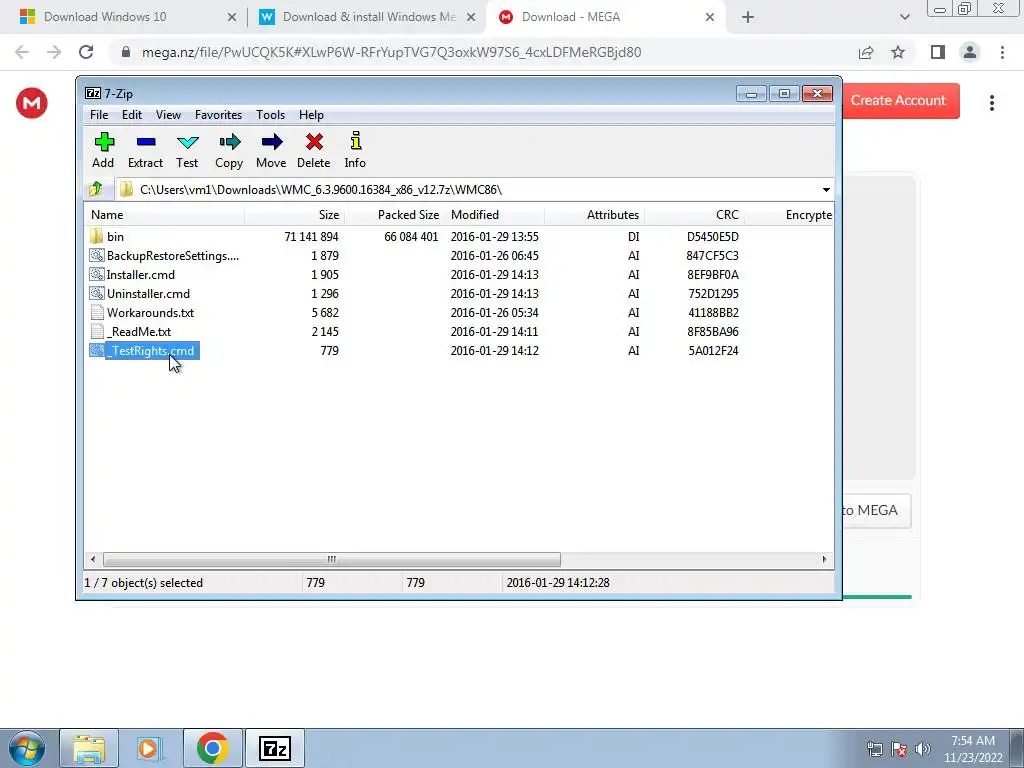Sort by the Attributes column header
Viewport: 1024px width, 768px height.
coord(594,215)
